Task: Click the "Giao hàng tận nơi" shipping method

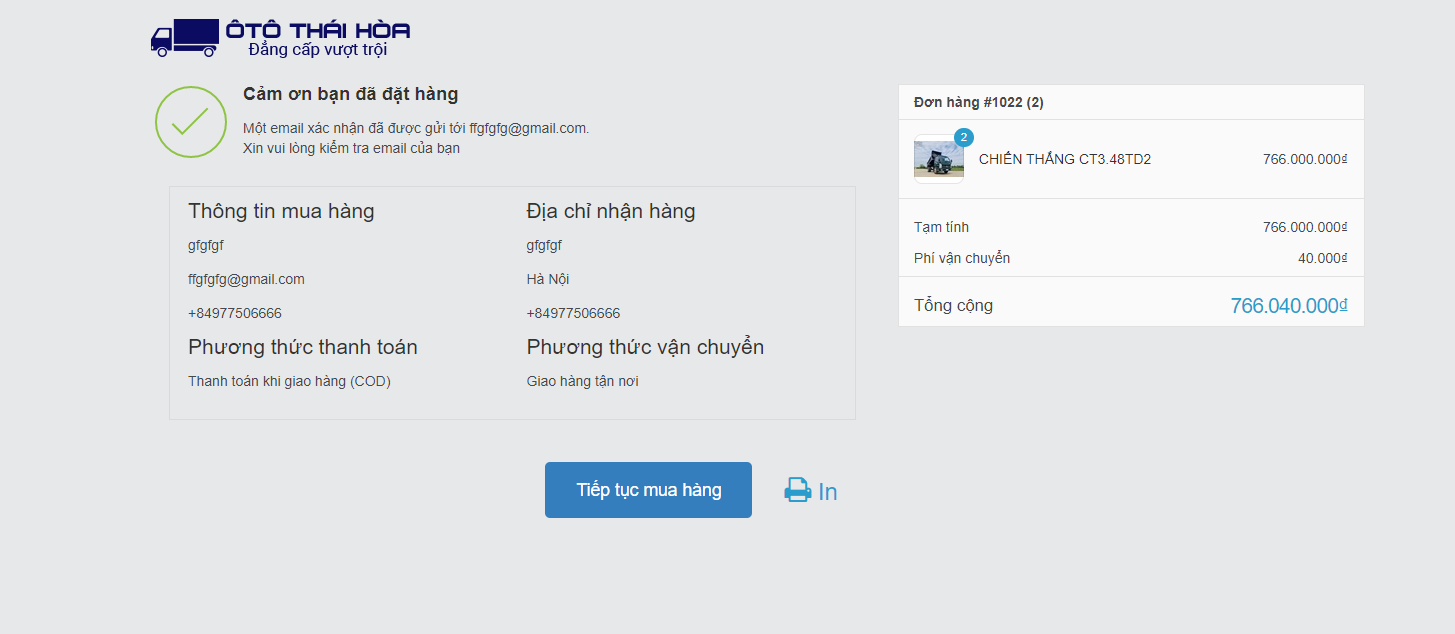Action: [x=582, y=381]
